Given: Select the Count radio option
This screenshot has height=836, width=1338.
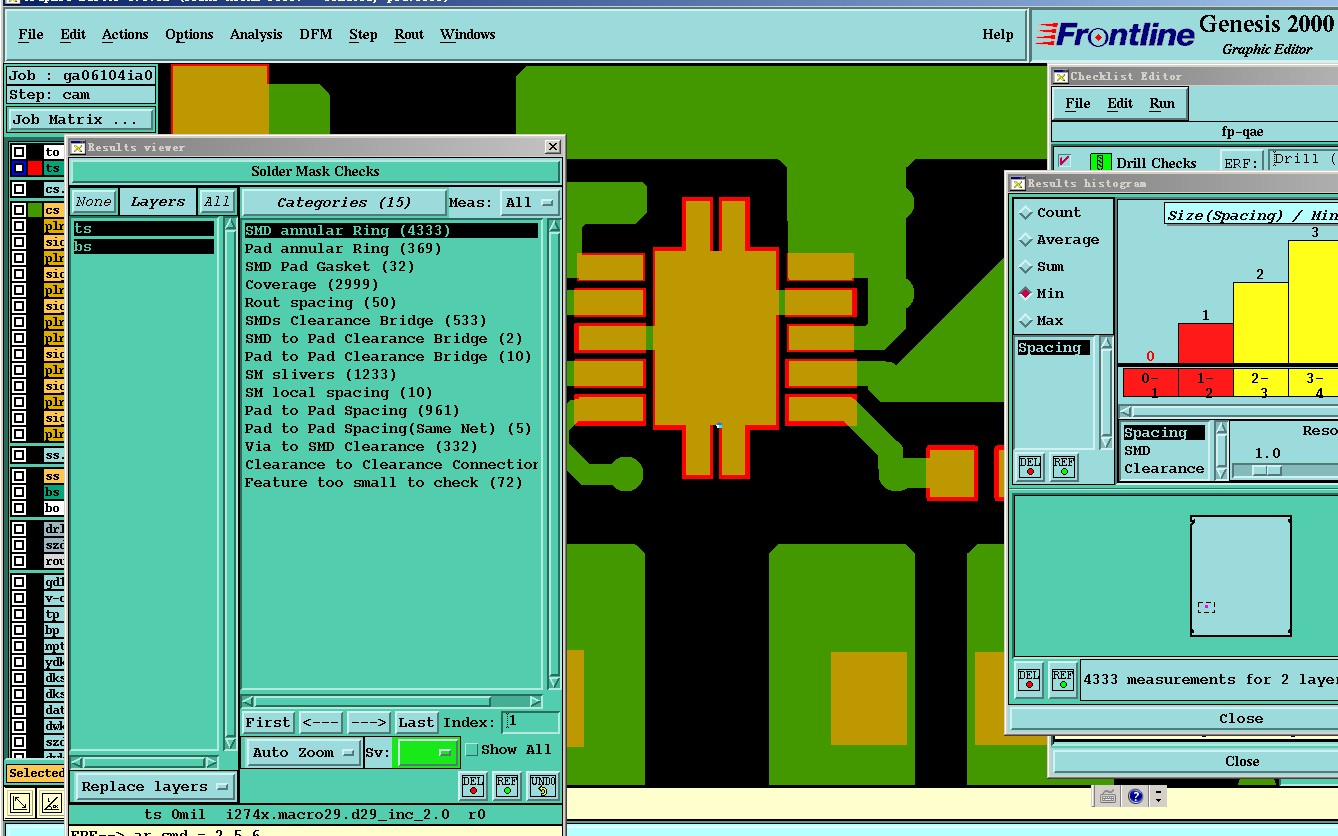Looking at the screenshot, I should coord(1026,213).
